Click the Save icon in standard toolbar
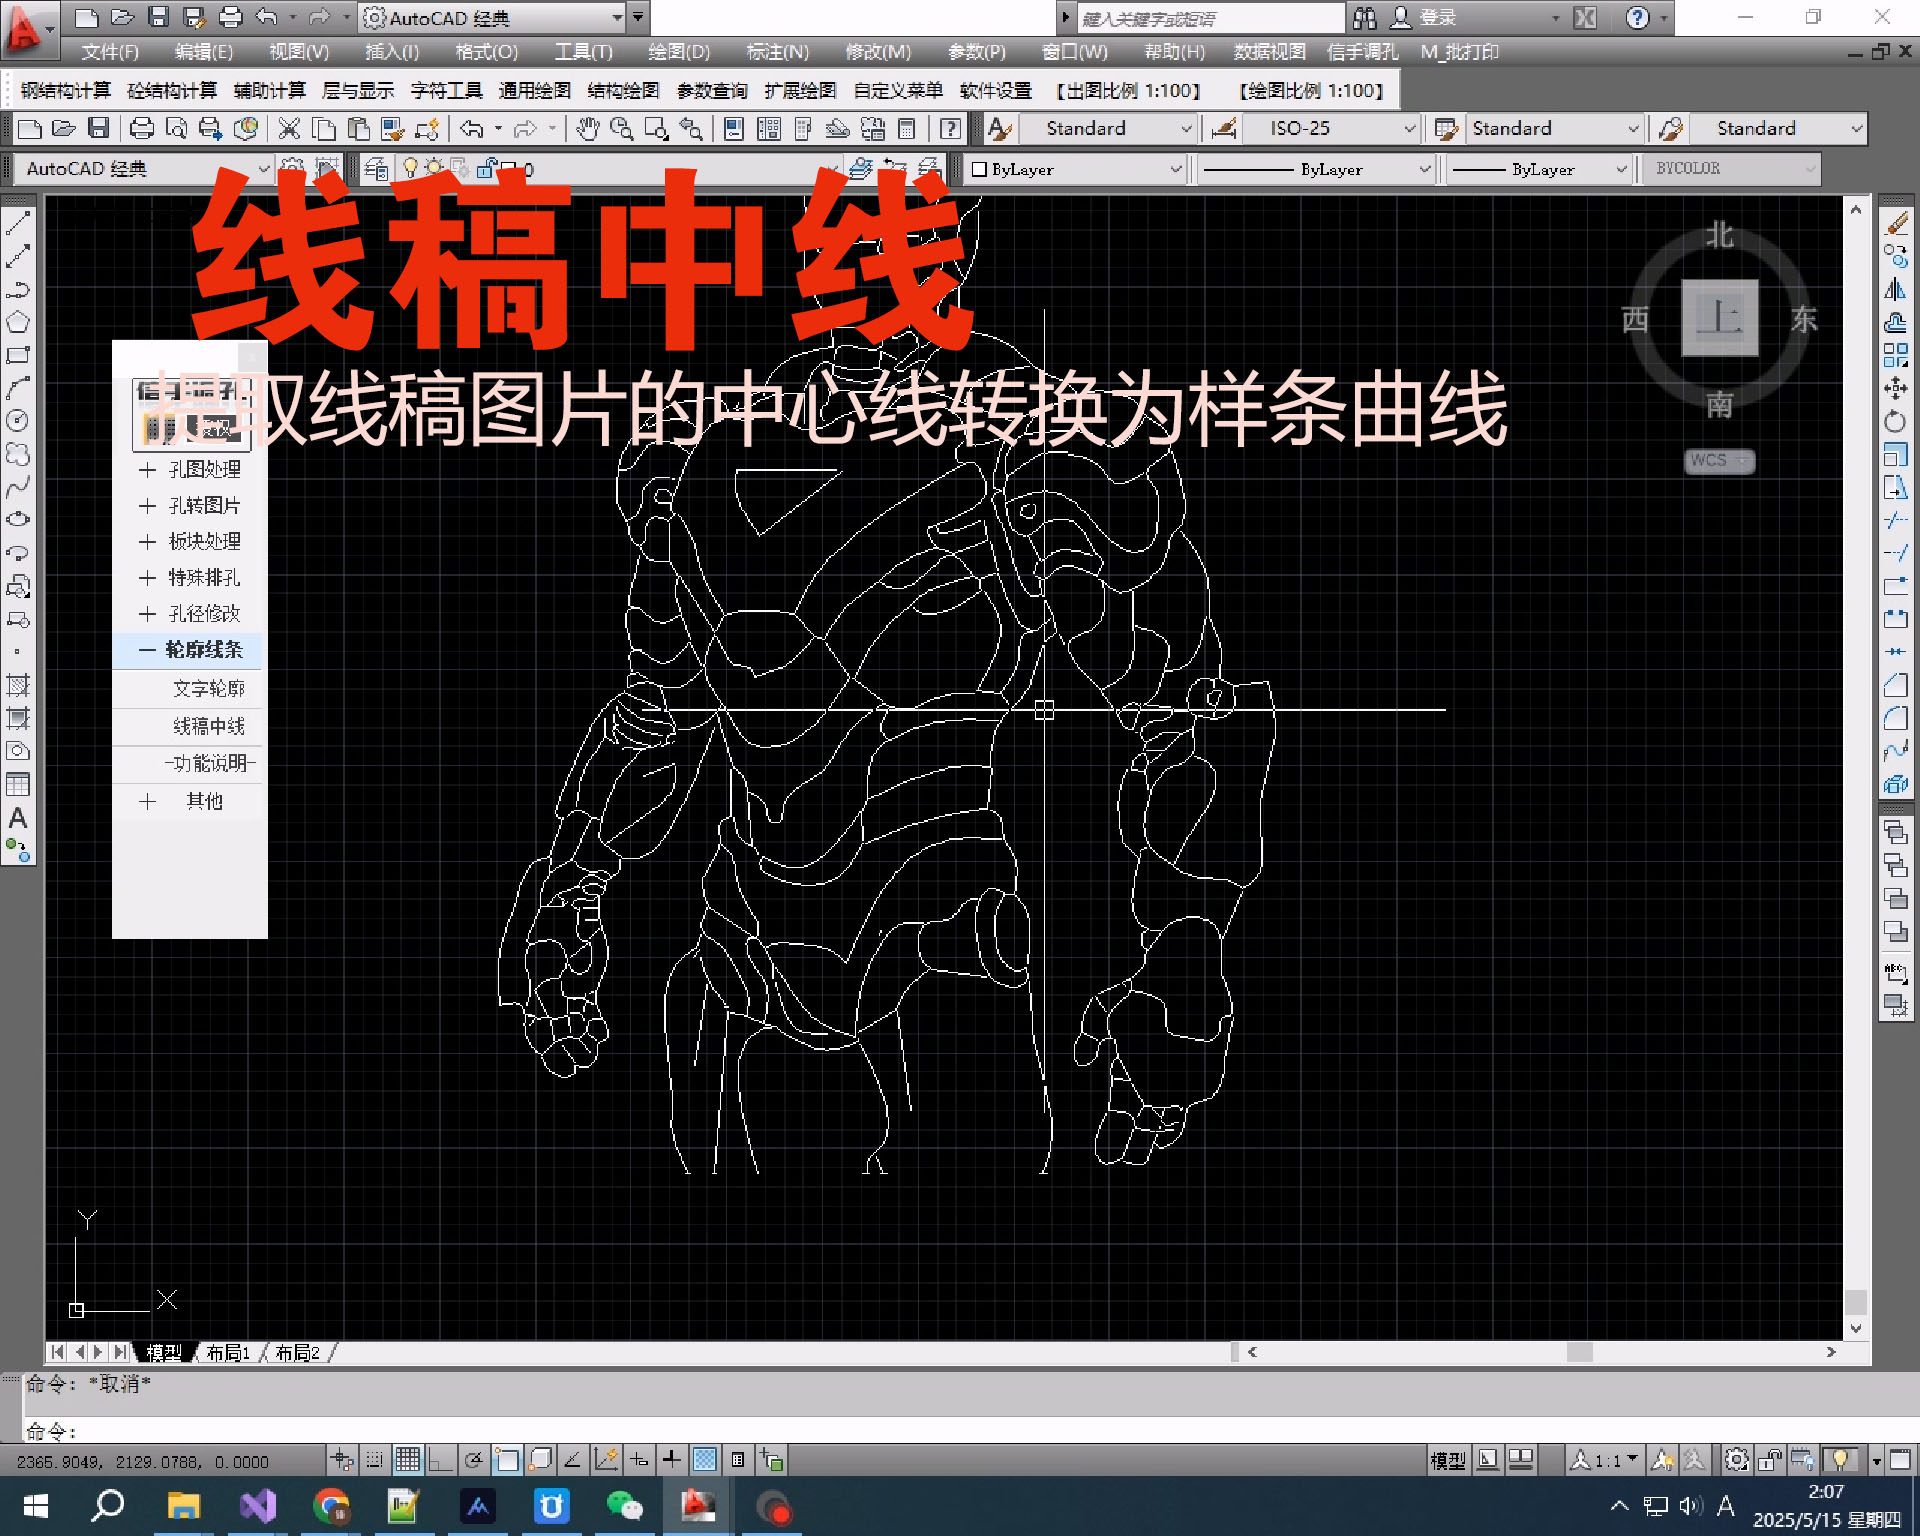Screen dimensions: 1920x1536 [x=98, y=128]
